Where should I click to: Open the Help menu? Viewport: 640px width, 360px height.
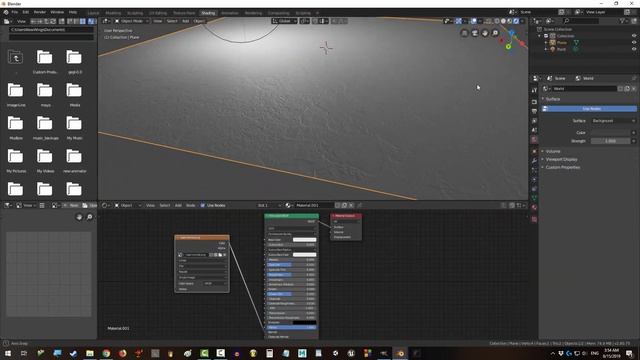click(x=73, y=12)
